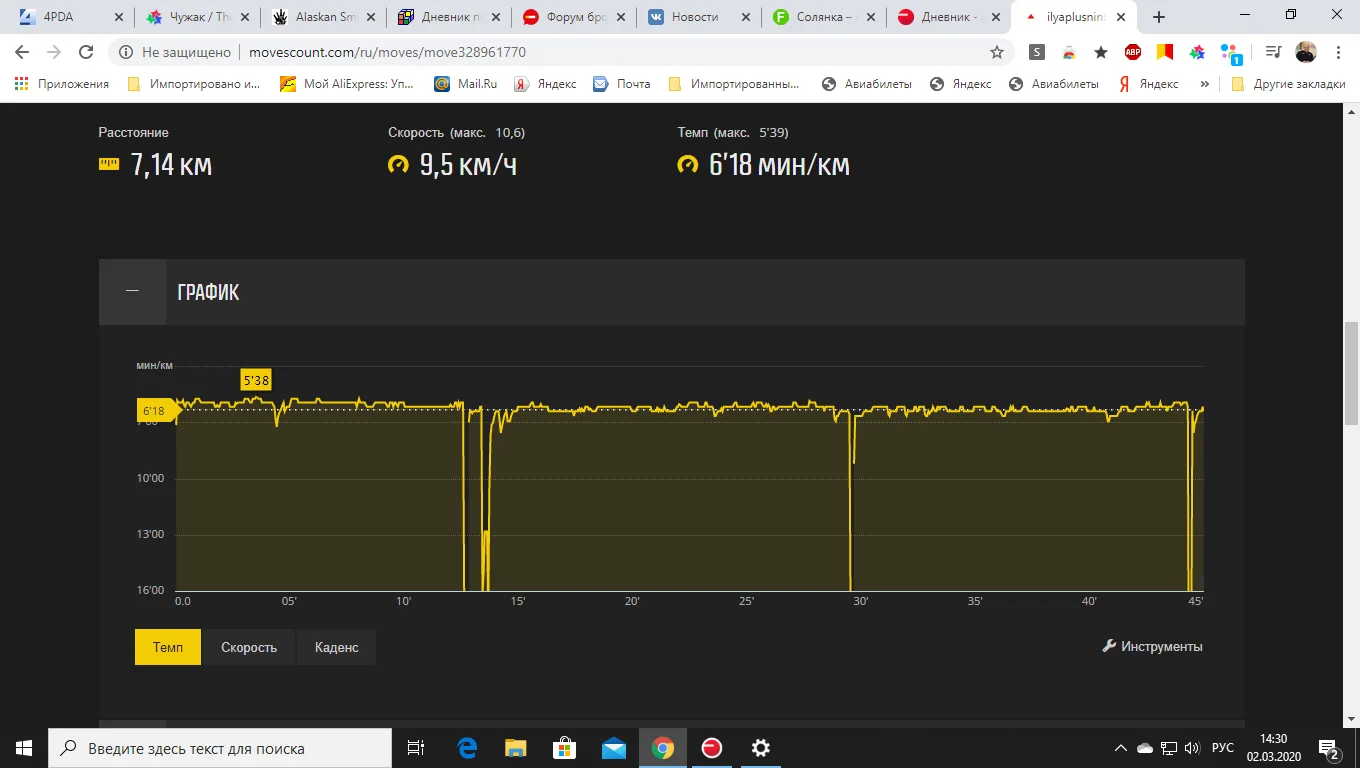Open a new browser tab
Viewport: 1360px width, 768px height.
(1159, 17)
